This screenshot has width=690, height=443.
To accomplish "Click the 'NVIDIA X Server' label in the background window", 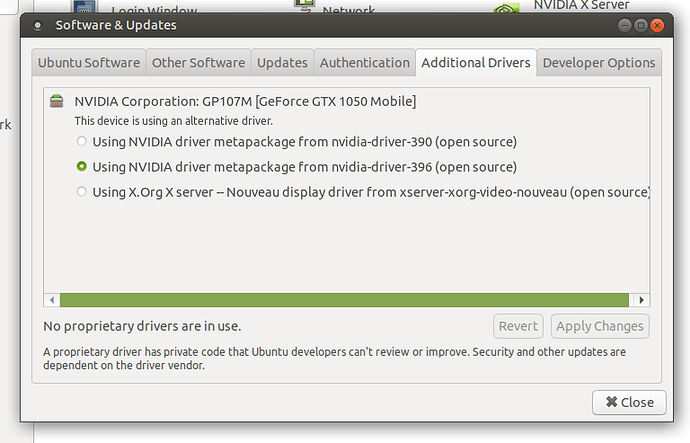I will tap(581, 5).
